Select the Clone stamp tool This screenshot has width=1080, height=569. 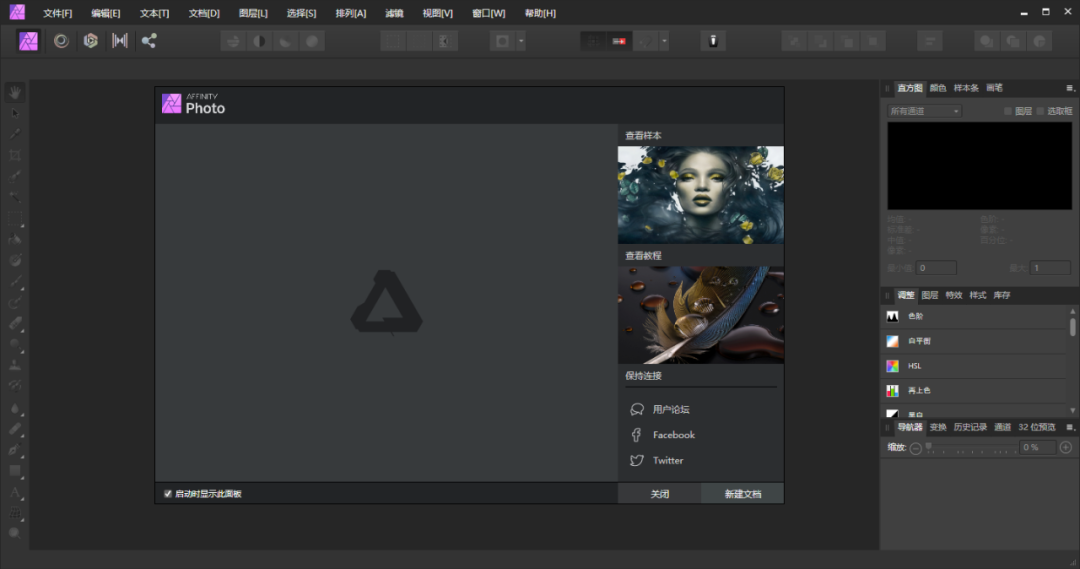click(x=14, y=365)
